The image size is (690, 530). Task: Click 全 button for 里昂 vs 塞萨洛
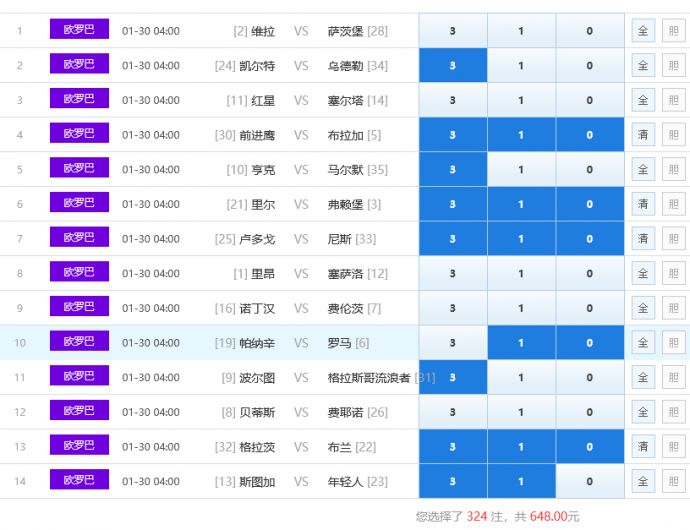643,274
